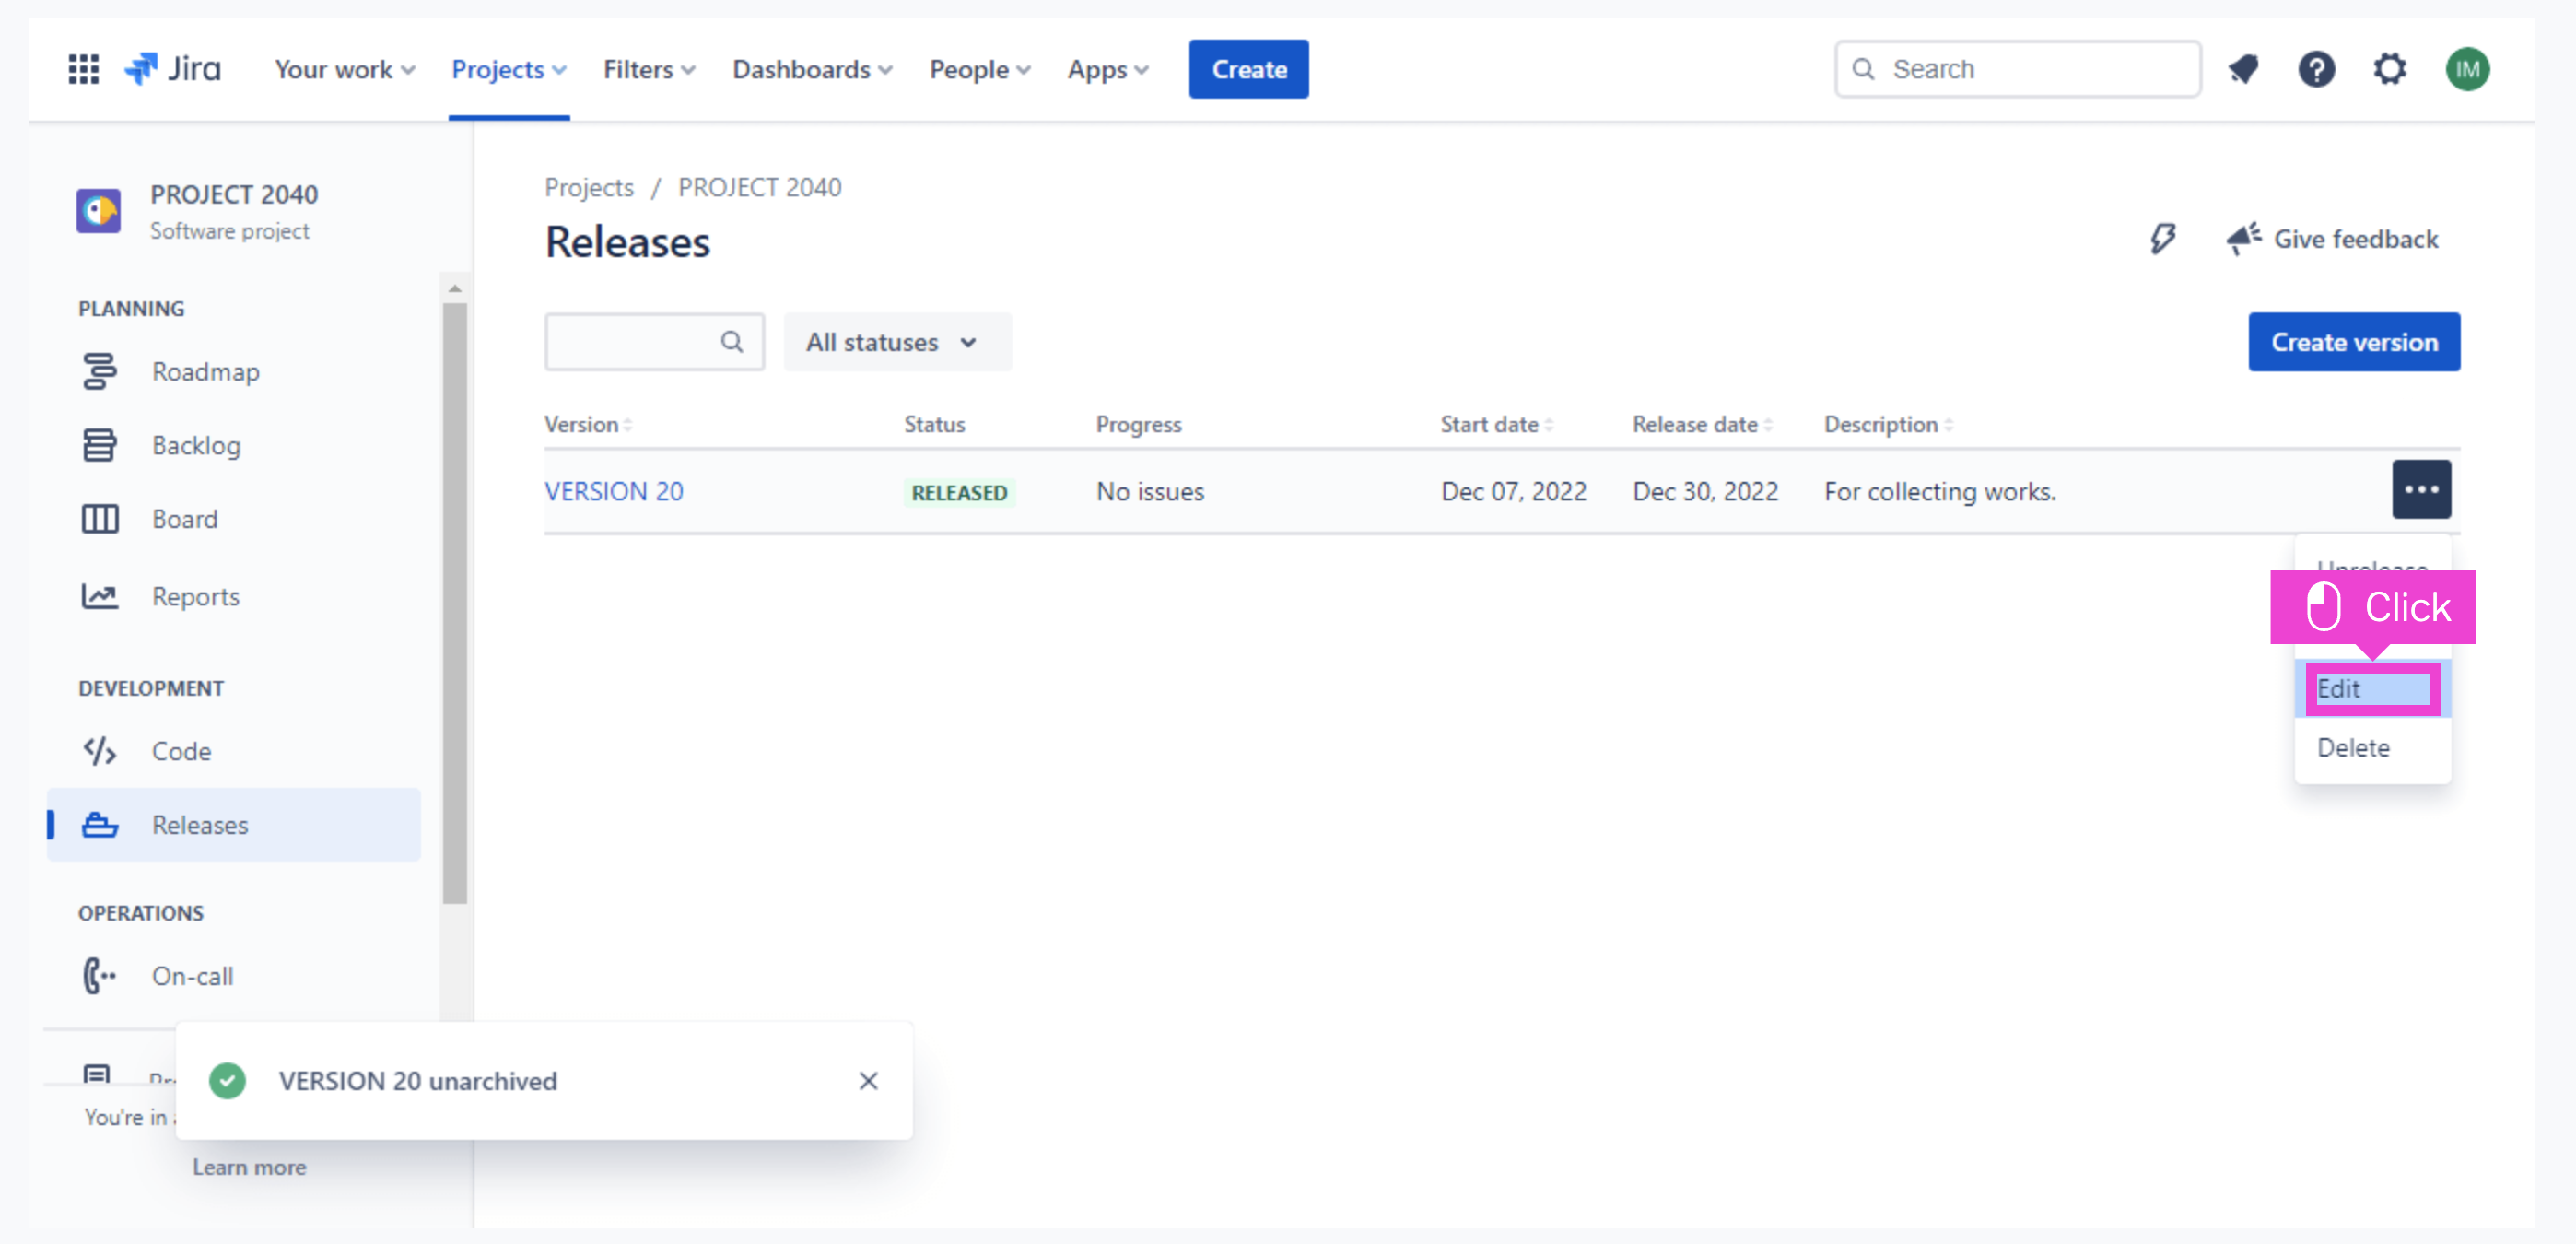Image resolution: width=2576 pixels, height=1244 pixels.
Task: Click 'For collecting works.' description
Action: (x=1940, y=491)
